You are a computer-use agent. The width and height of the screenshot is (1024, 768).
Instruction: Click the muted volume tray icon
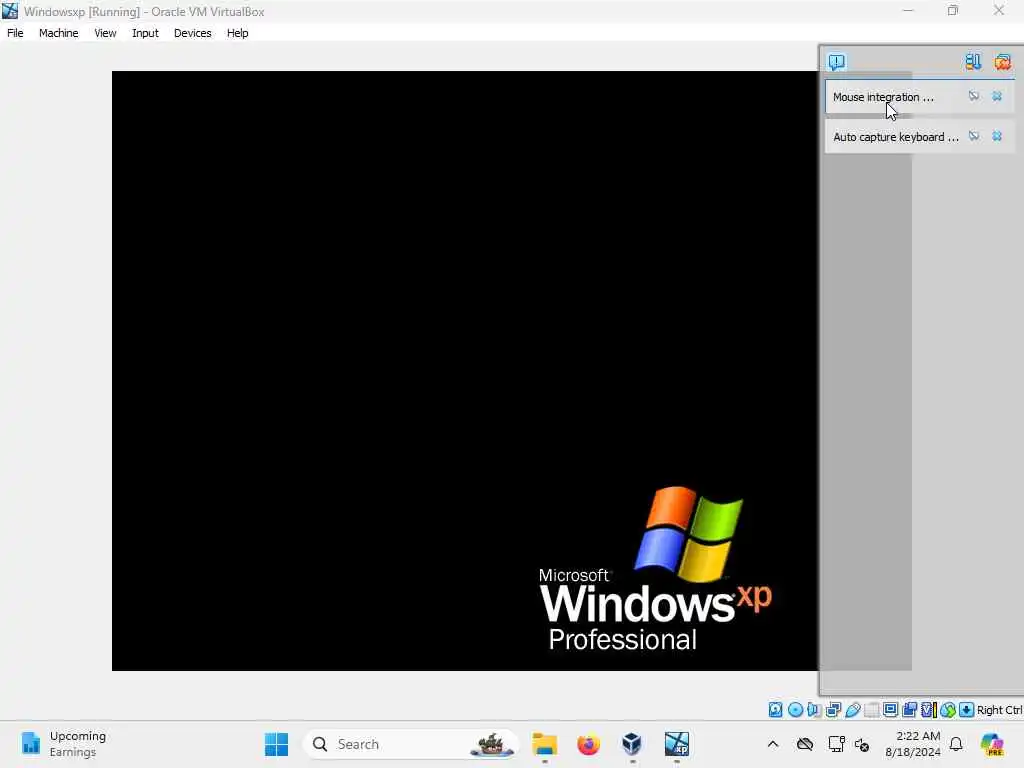pyautogui.click(x=862, y=744)
